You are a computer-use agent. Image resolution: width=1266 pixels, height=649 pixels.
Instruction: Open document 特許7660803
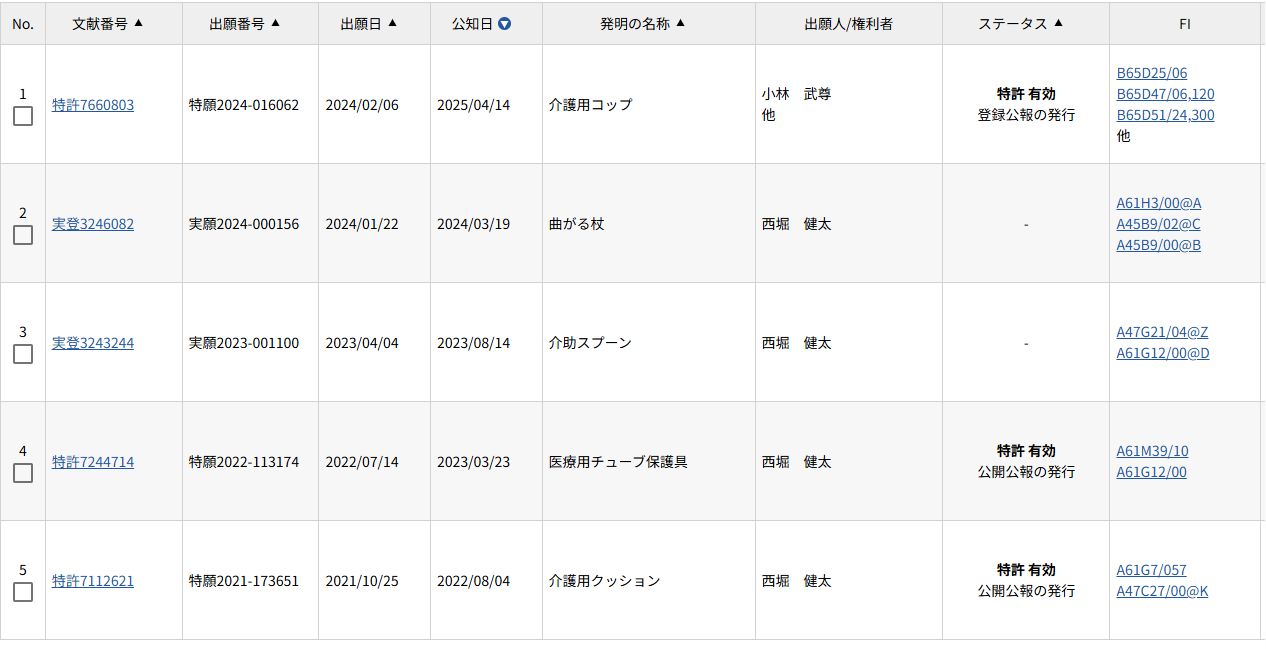93,105
